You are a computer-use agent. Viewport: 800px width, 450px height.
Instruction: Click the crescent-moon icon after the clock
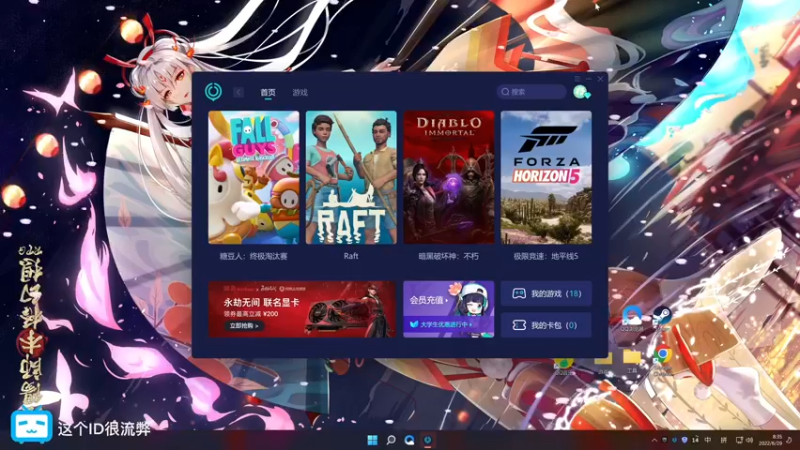tap(790, 440)
